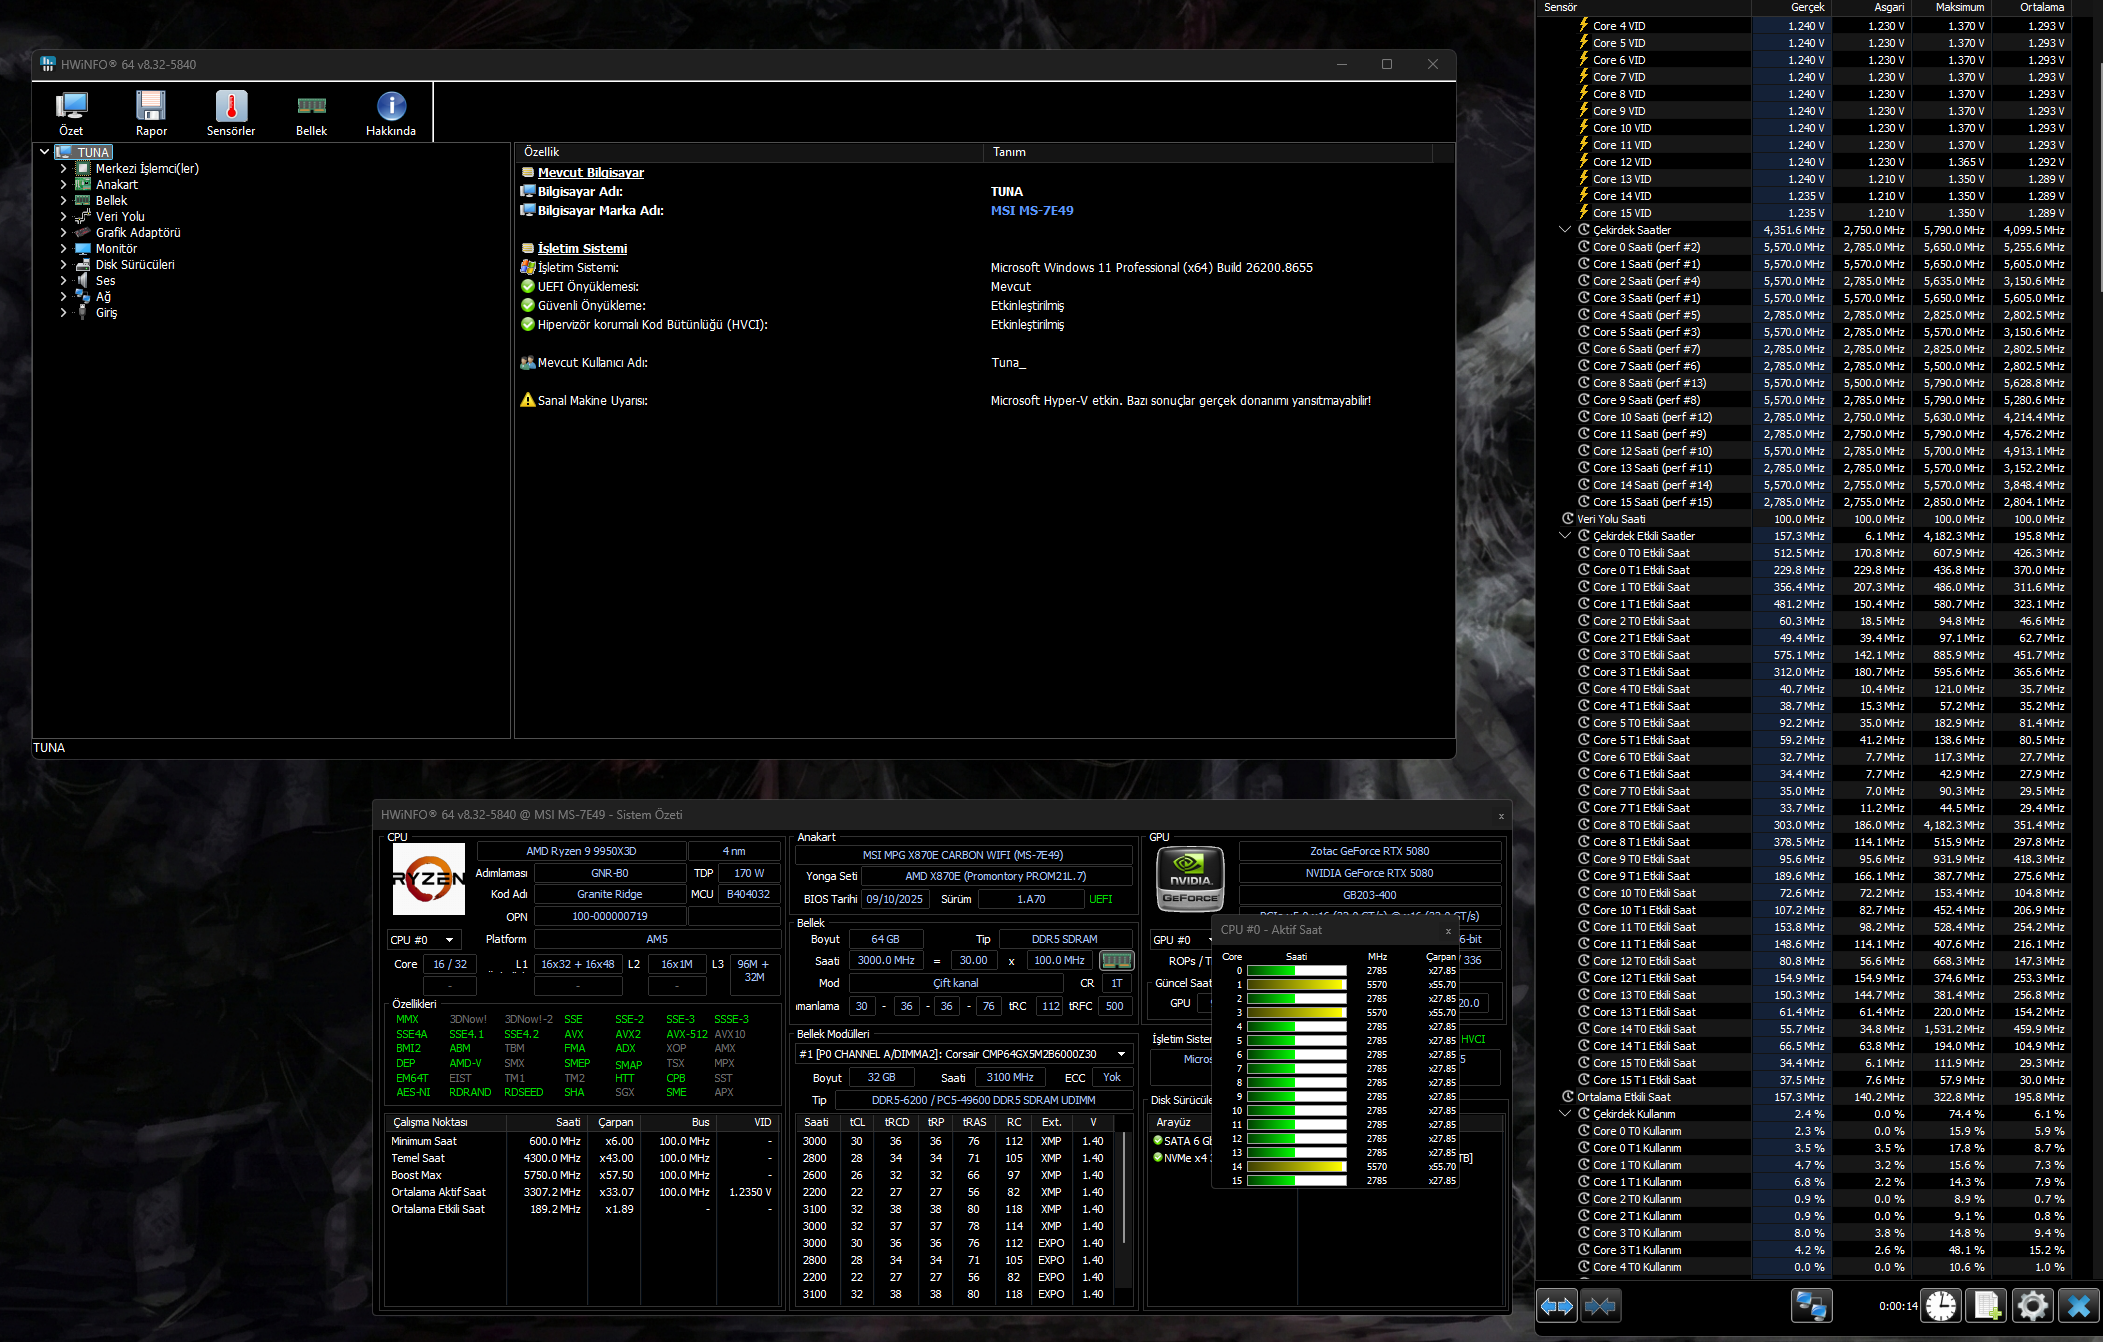2103x1342 pixels.
Task: Select Monitör in the device tree
Action: coord(116,249)
